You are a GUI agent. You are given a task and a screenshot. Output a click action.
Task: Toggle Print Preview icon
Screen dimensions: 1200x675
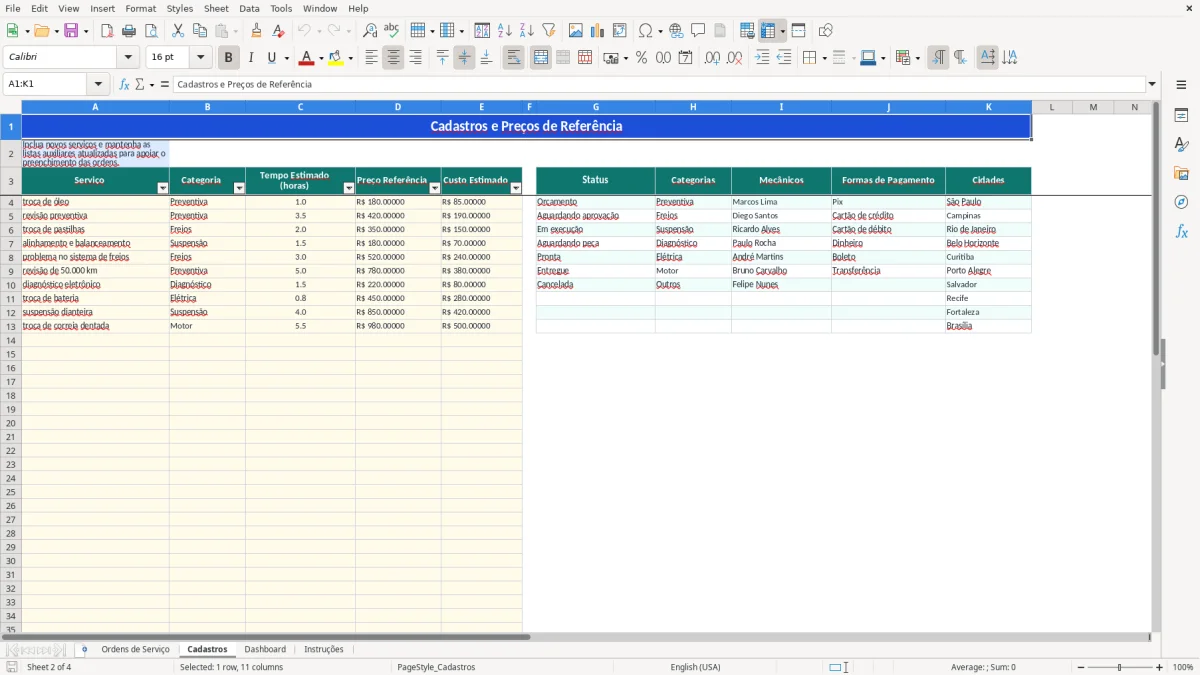pyautogui.click(x=151, y=31)
